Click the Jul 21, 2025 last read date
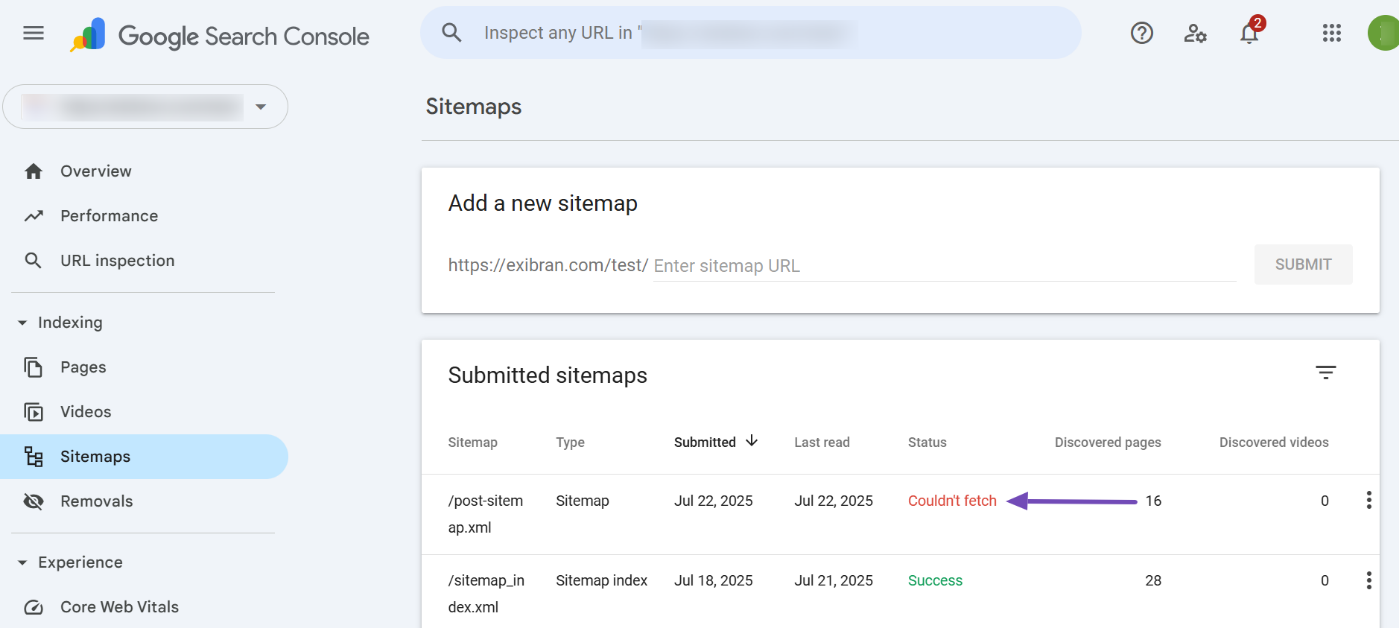Image resolution: width=1399 pixels, height=628 pixels. [833, 581]
